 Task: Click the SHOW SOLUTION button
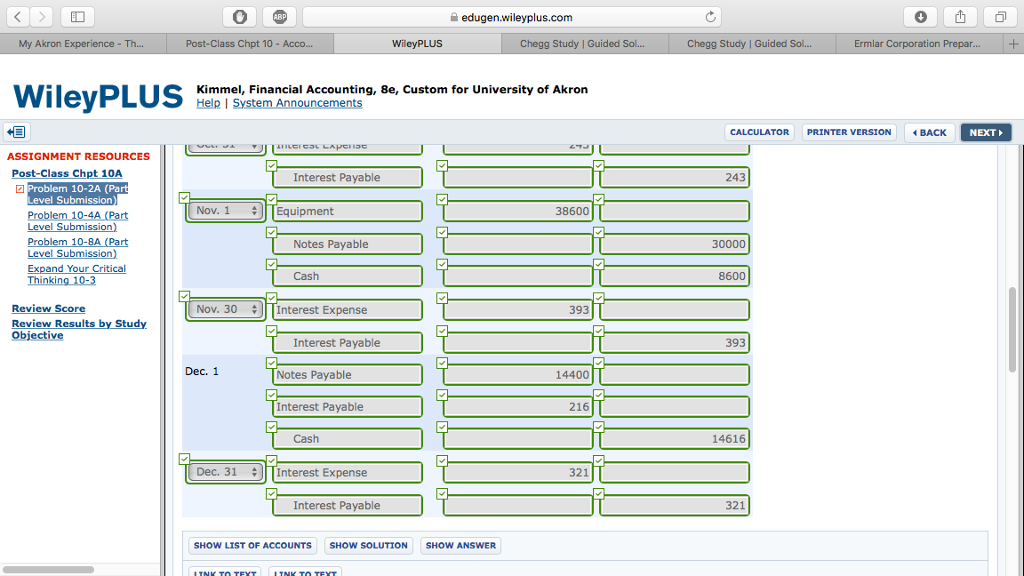point(368,545)
